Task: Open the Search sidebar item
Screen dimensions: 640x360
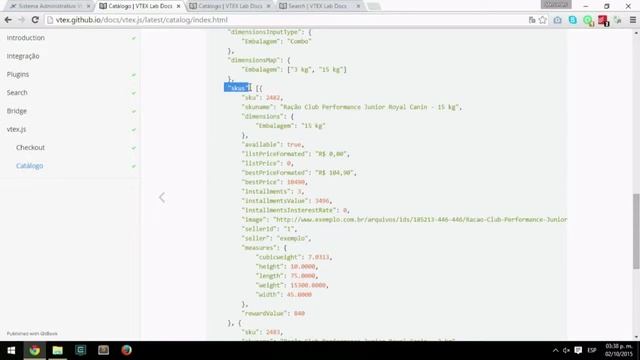Action: (17, 93)
